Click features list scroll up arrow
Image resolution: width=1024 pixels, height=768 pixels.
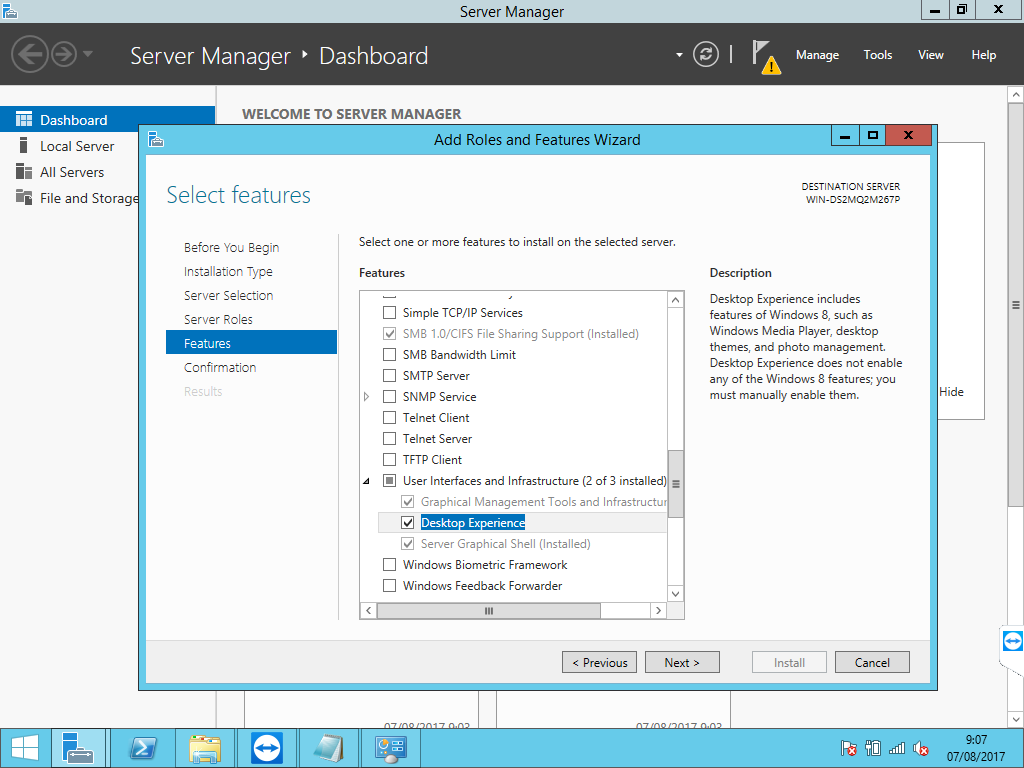click(x=675, y=300)
